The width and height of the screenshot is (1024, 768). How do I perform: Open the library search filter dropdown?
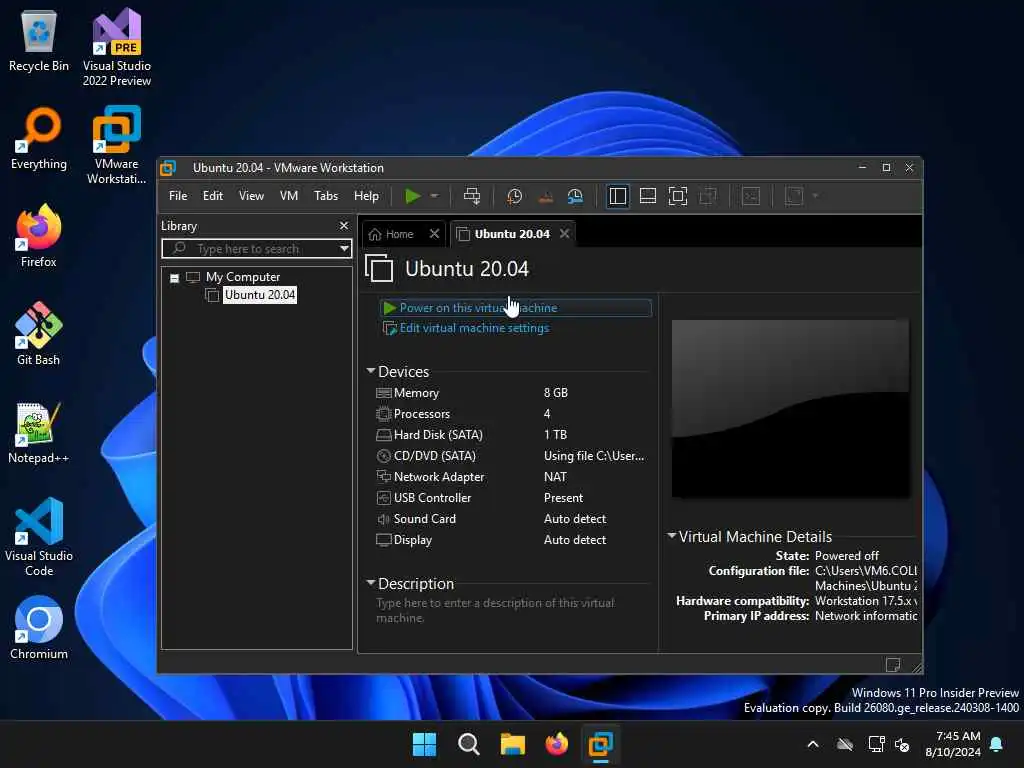344,249
